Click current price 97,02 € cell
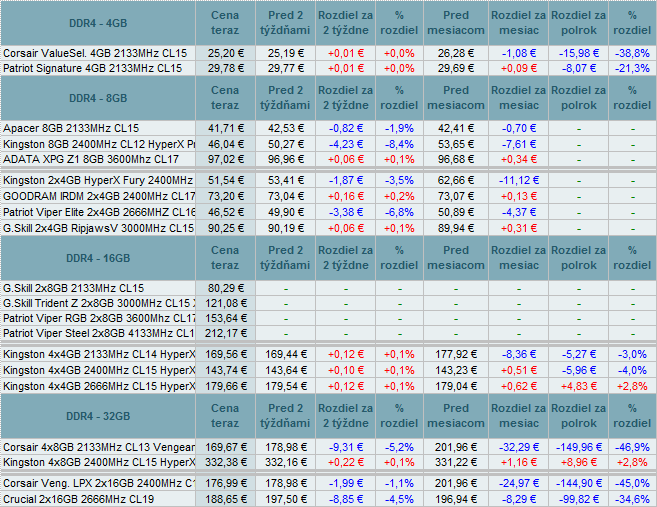 pyautogui.click(x=225, y=159)
